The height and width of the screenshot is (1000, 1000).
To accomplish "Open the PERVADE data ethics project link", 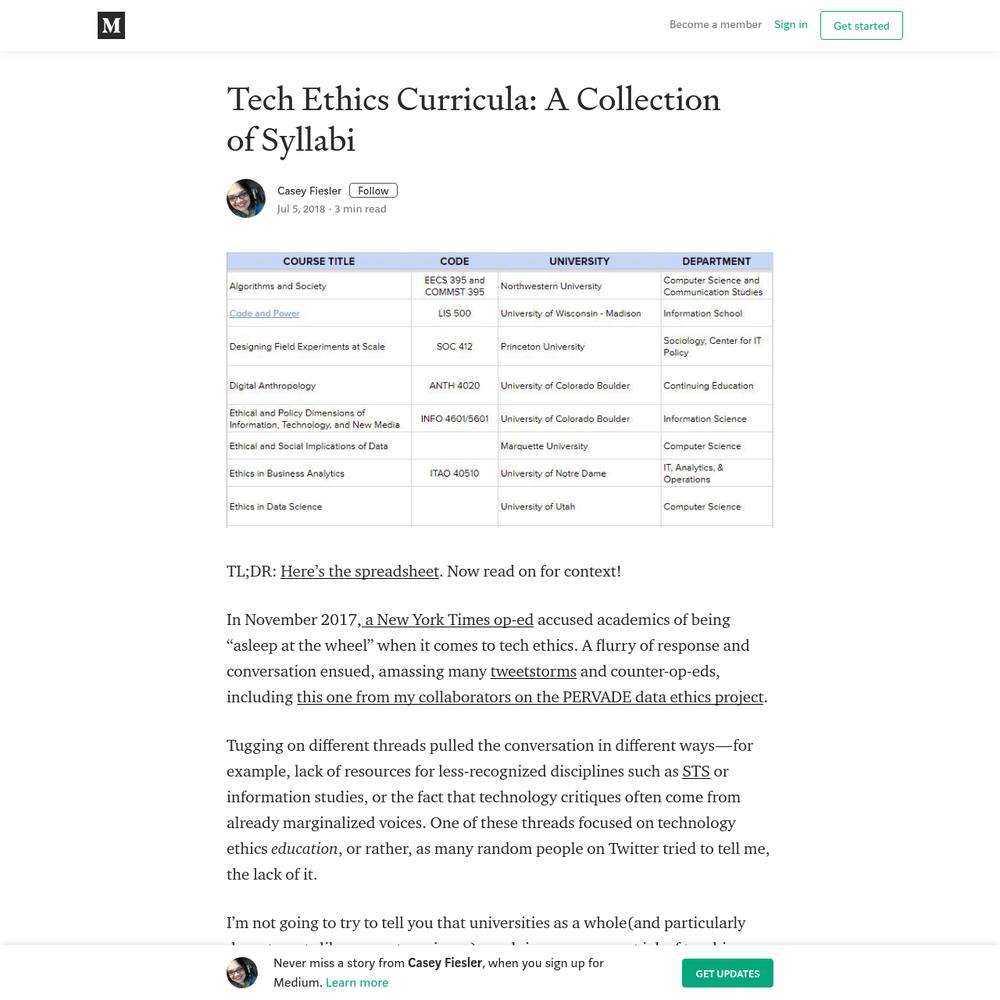I will 530,697.
